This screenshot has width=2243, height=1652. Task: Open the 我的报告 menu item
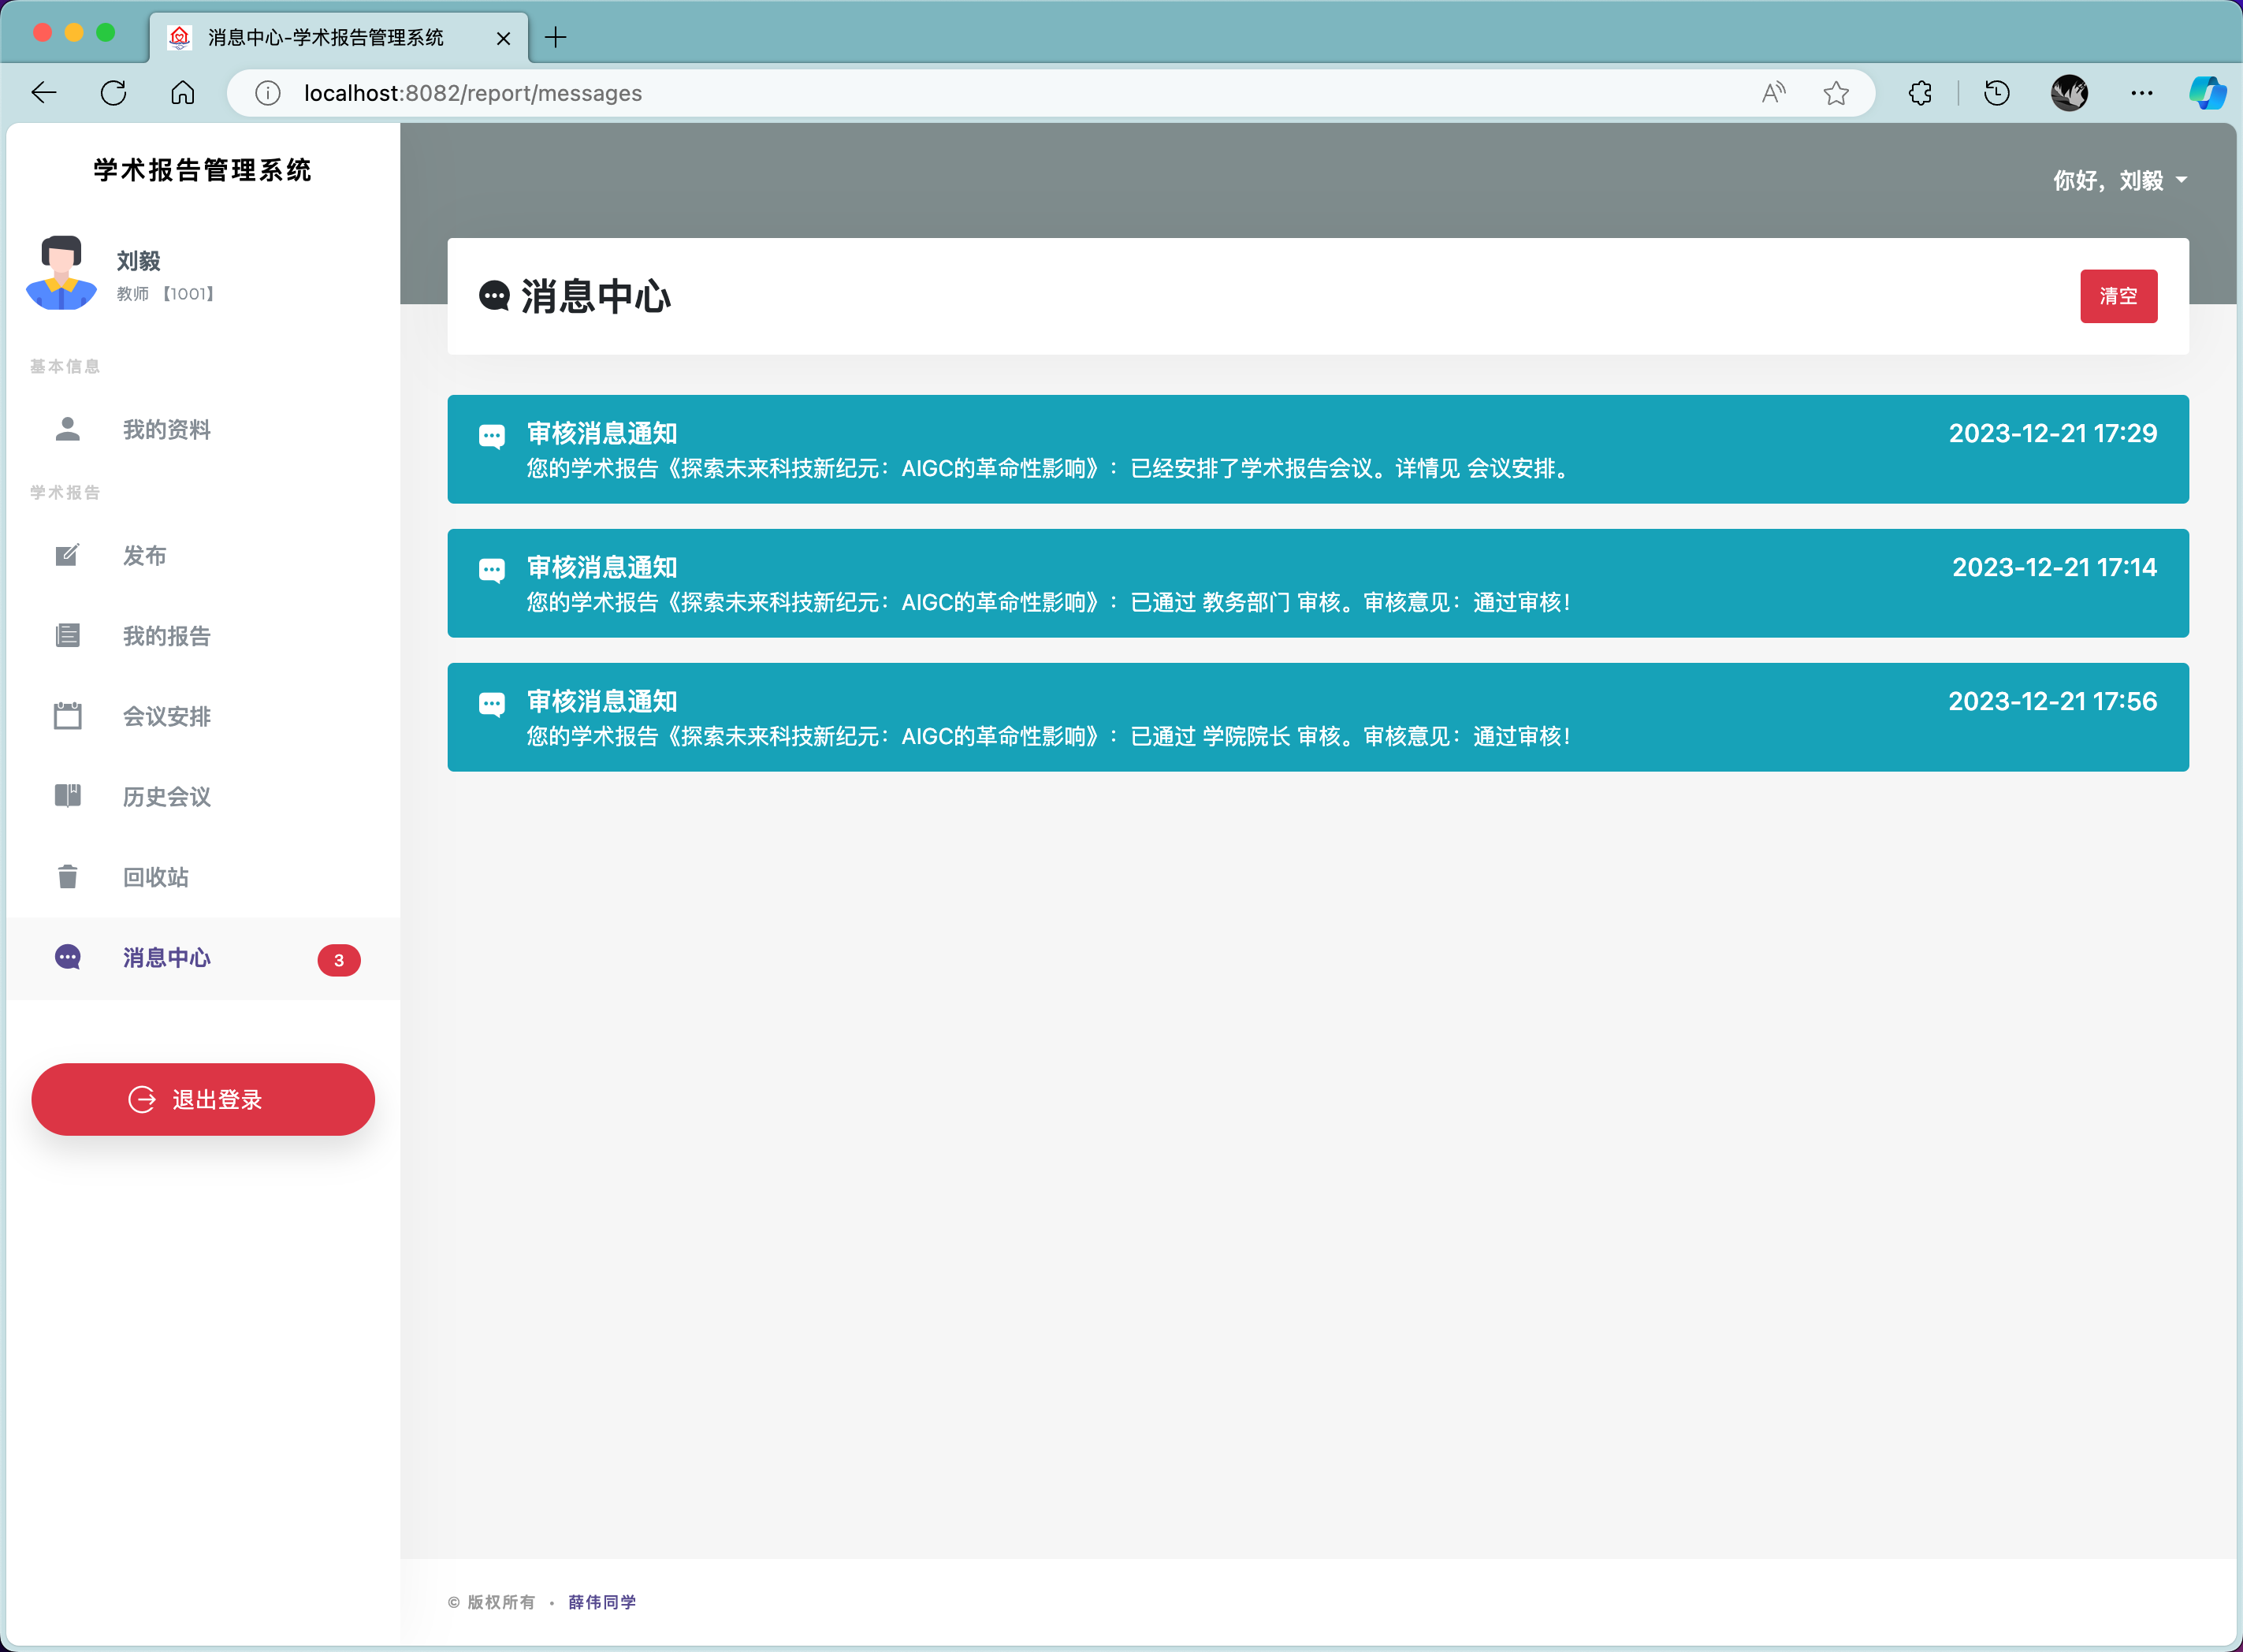coord(166,636)
